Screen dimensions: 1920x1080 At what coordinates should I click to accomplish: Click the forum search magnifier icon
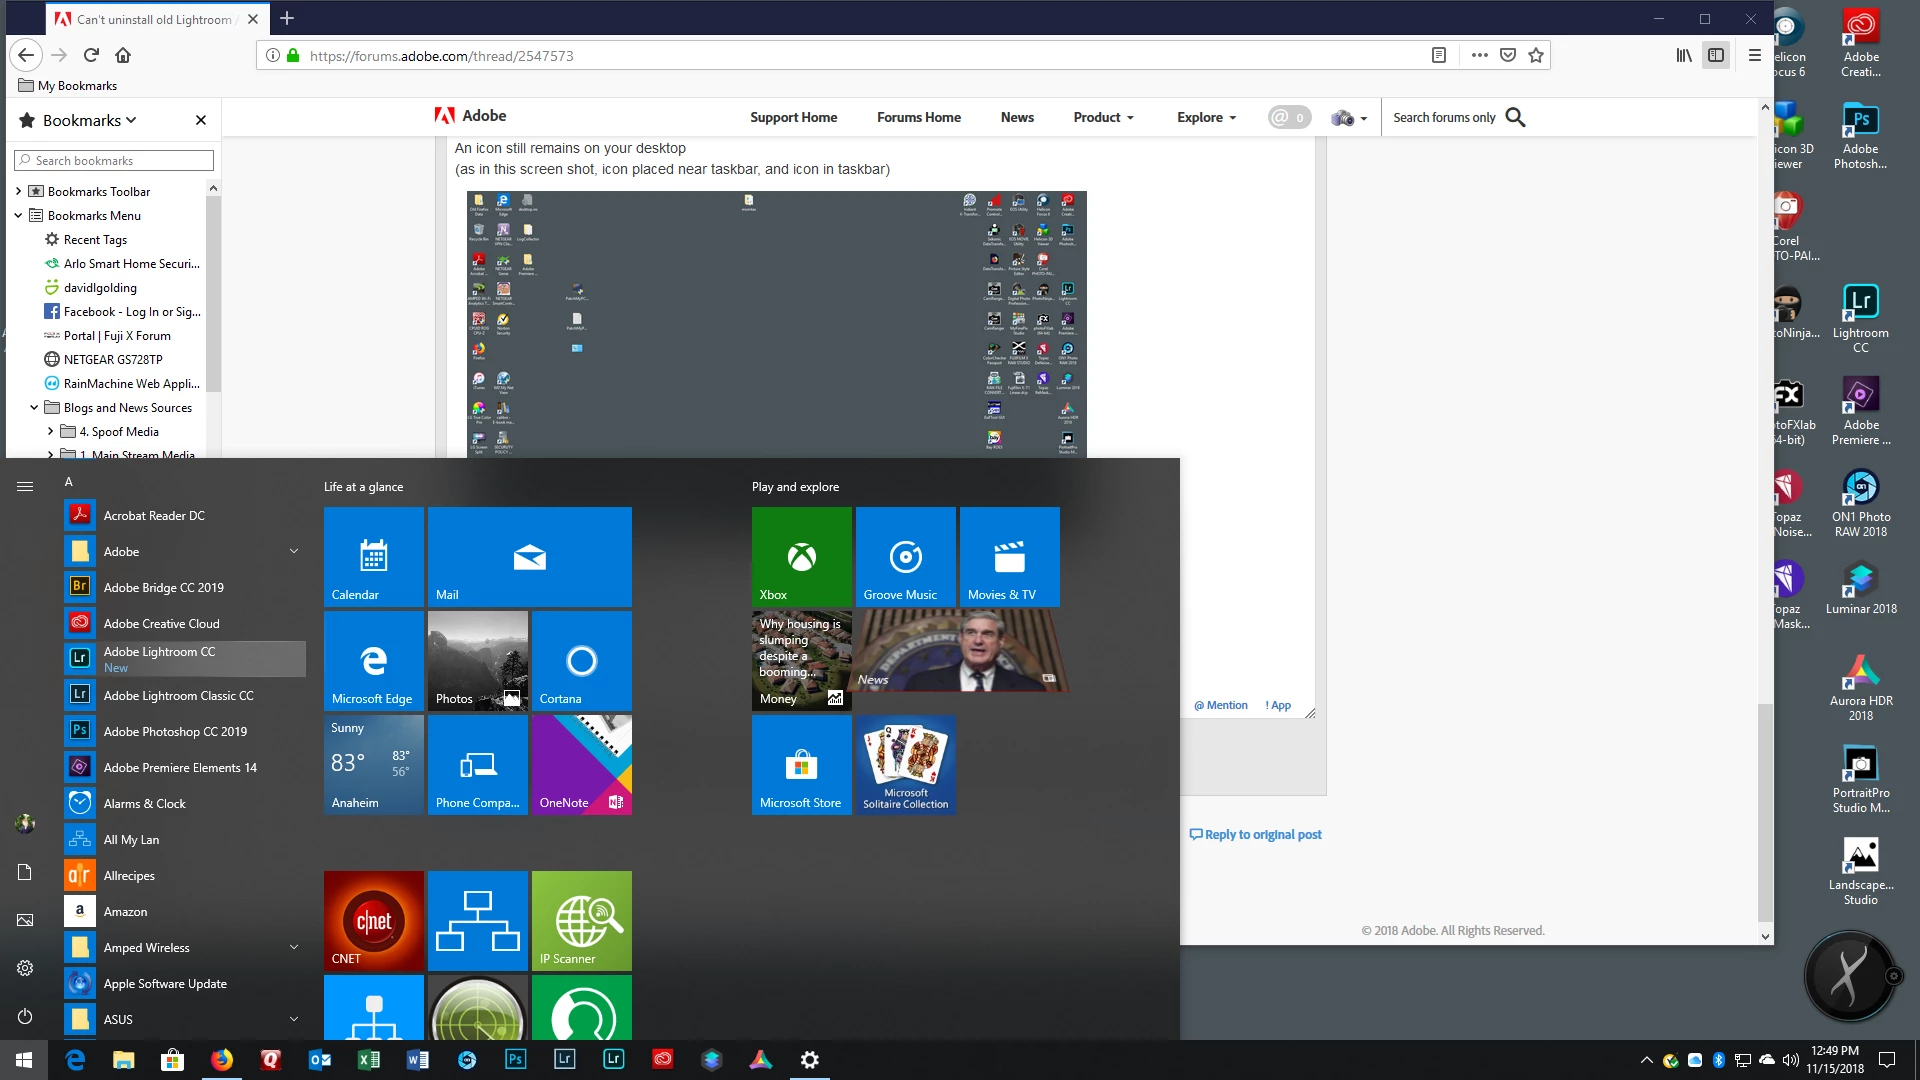pyautogui.click(x=1515, y=118)
